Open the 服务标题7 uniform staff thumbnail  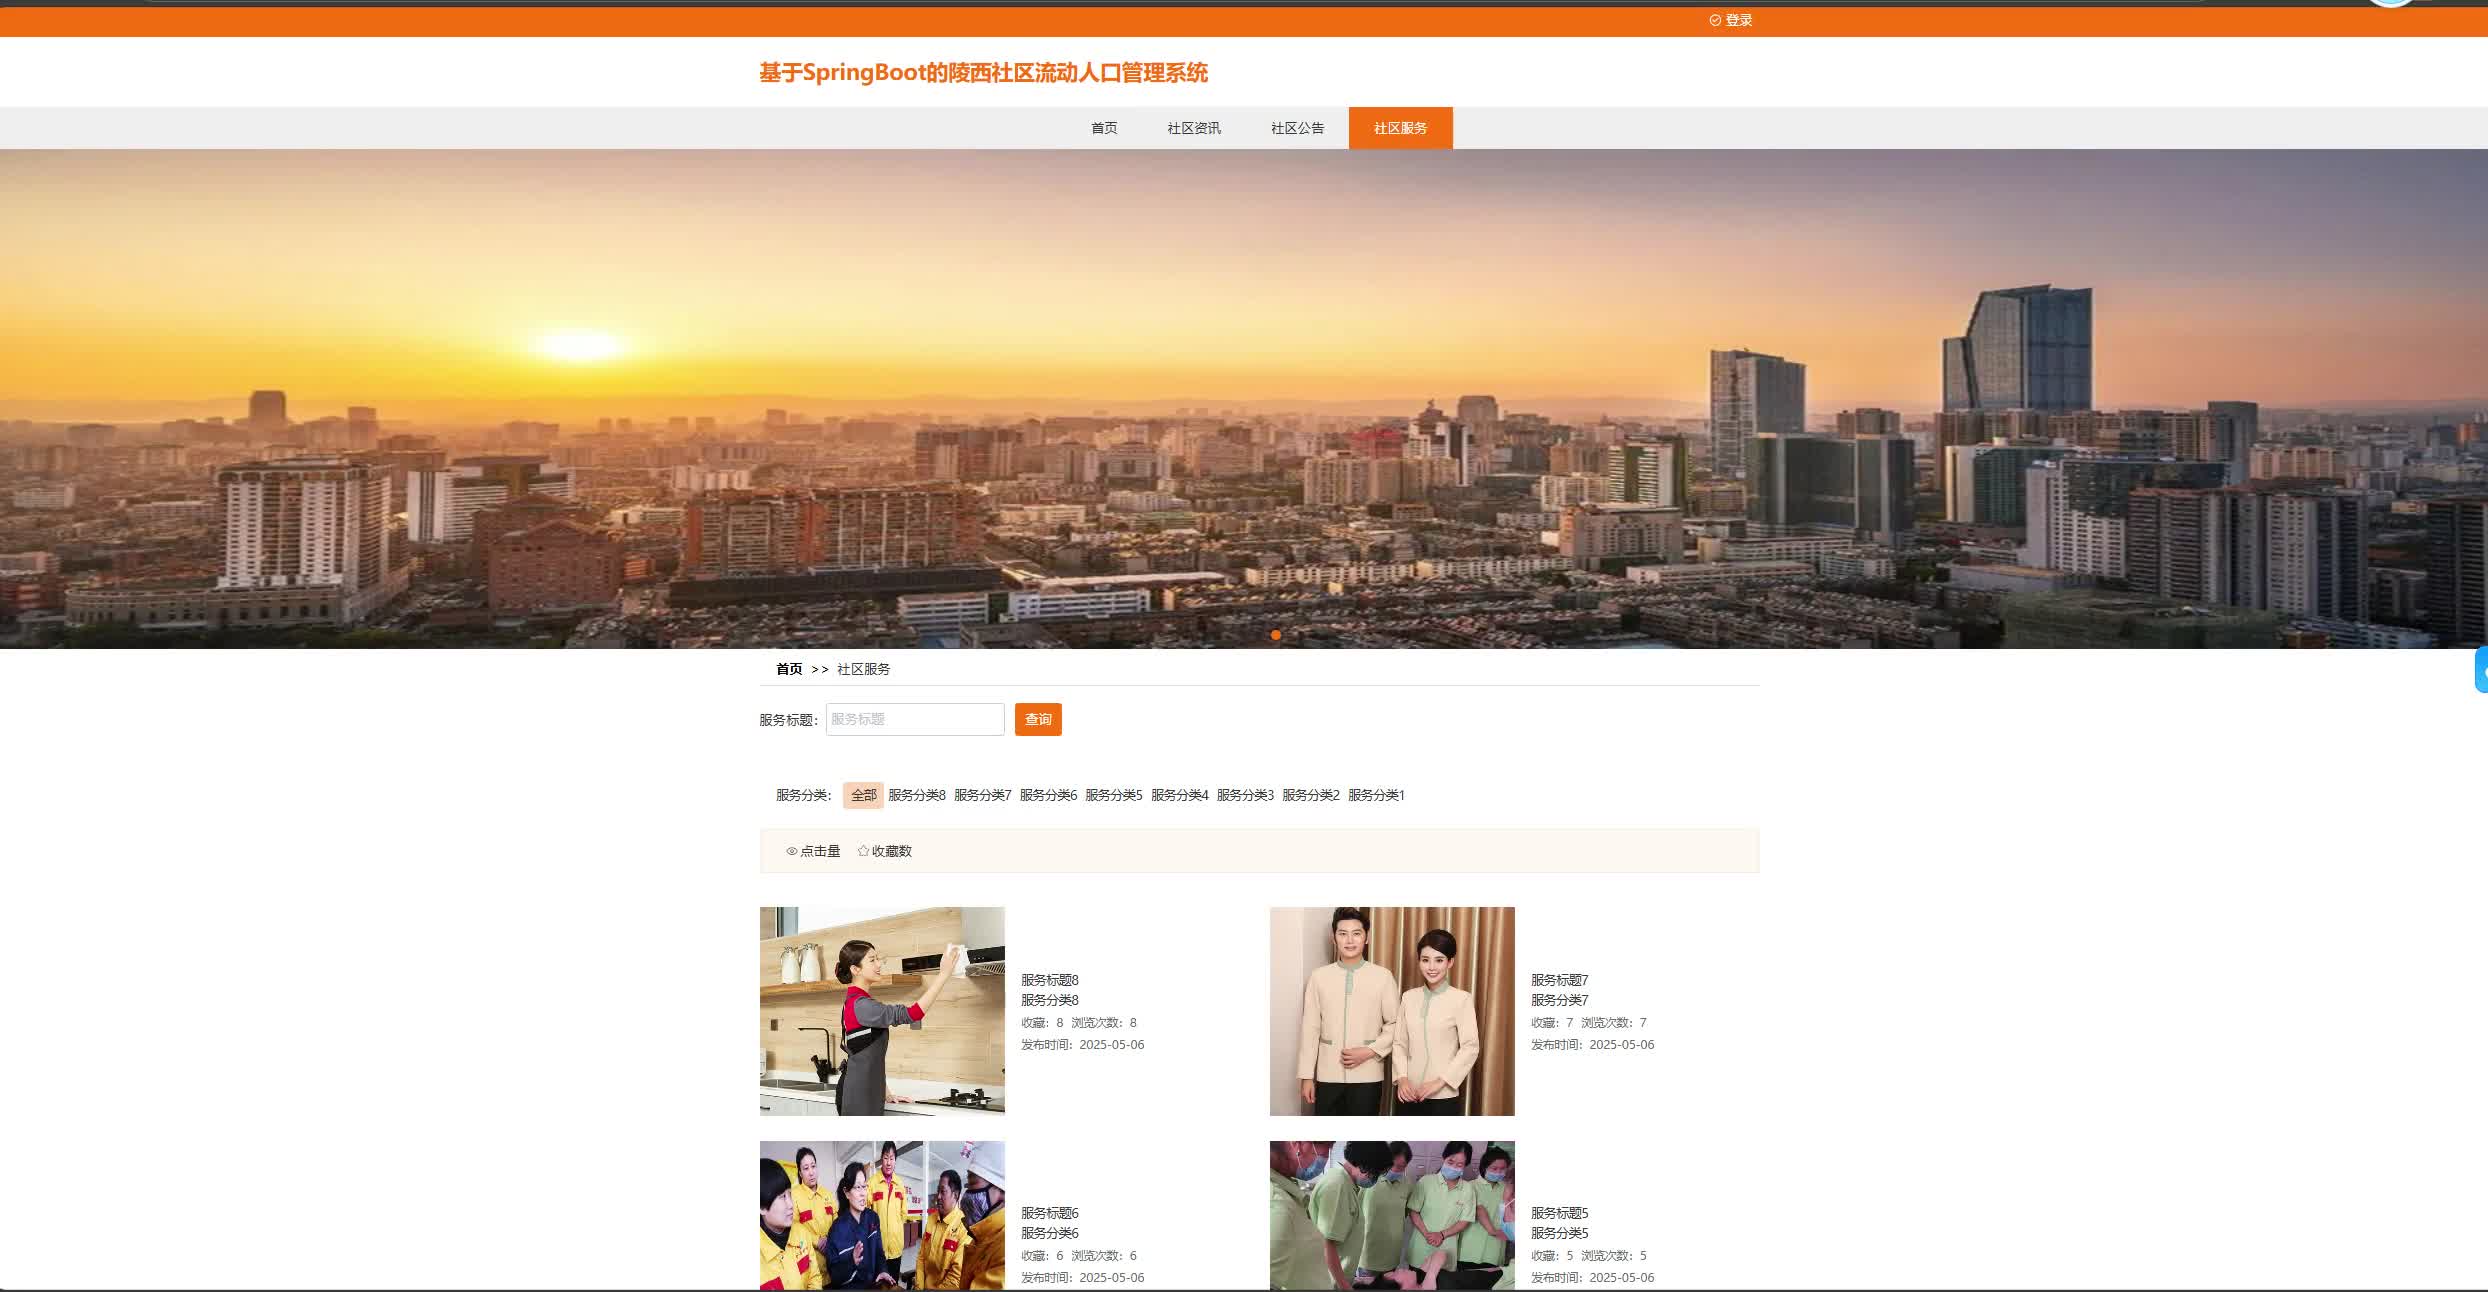1392,1011
